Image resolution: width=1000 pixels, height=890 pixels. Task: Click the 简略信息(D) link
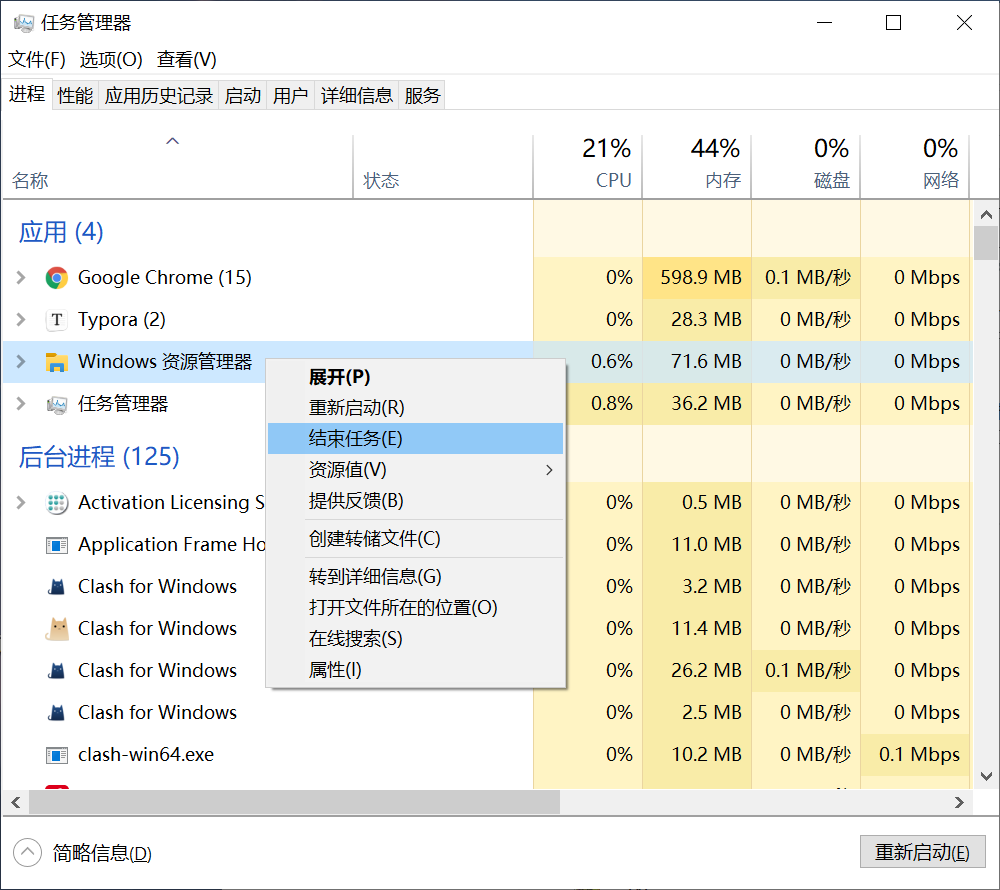point(102,853)
